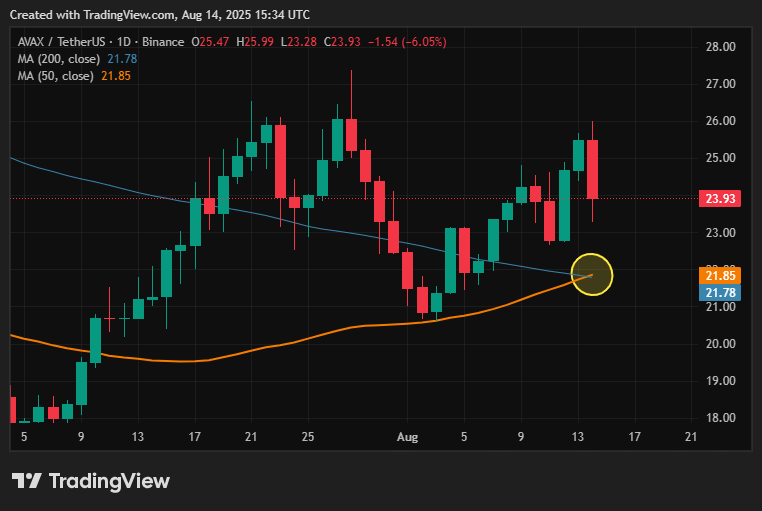Click the latest red candle on Aug 14
Viewport: 762px width, 511px height.
click(x=592, y=169)
